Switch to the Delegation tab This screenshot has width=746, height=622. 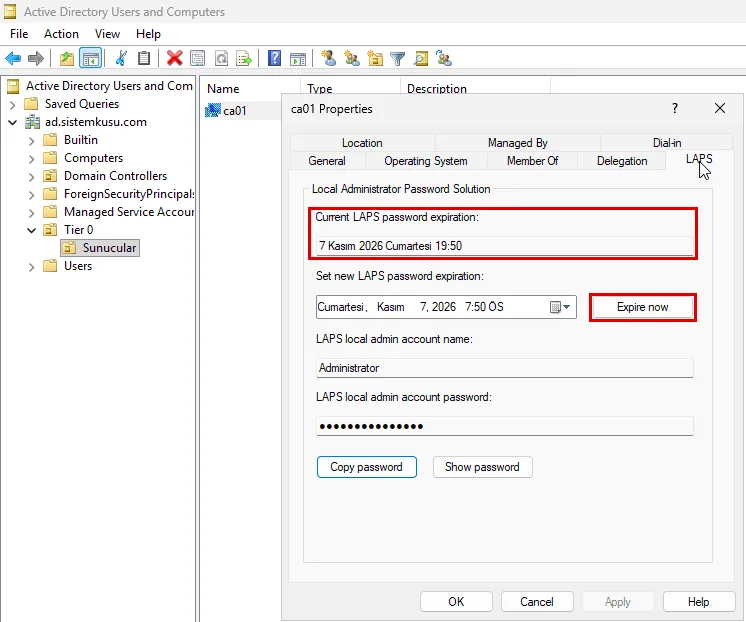pyautogui.click(x=622, y=161)
